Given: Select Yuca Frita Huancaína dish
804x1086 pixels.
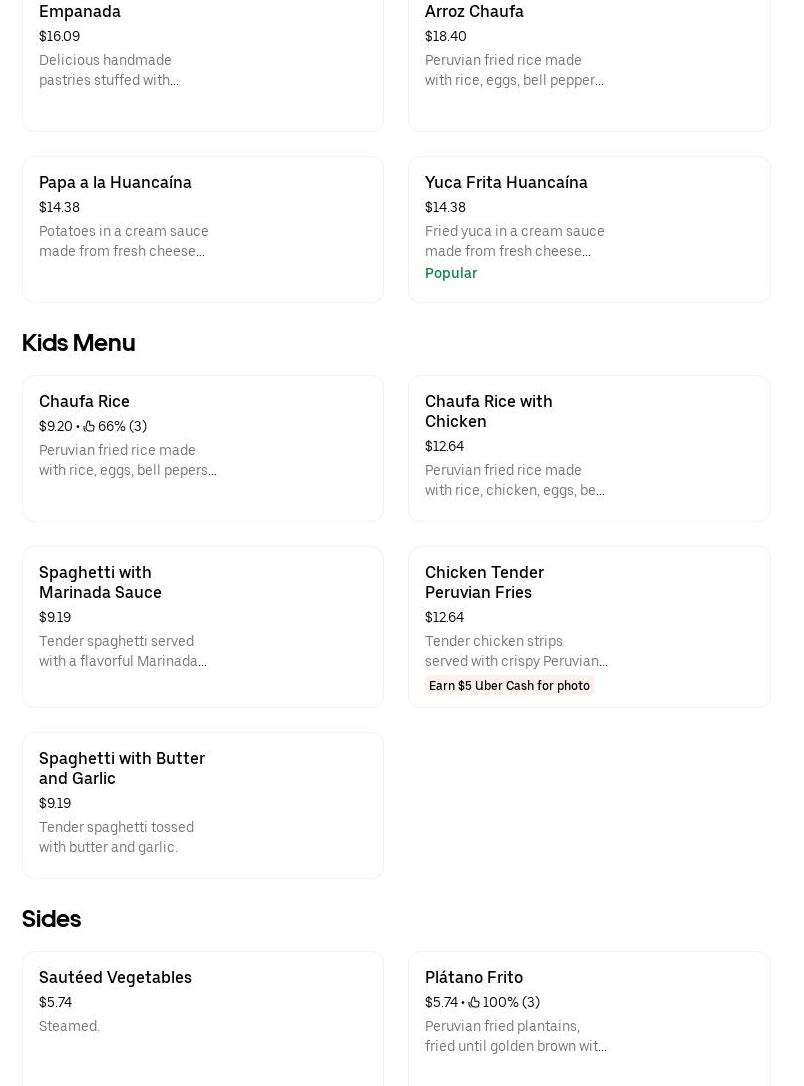Looking at the screenshot, I should point(506,182).
